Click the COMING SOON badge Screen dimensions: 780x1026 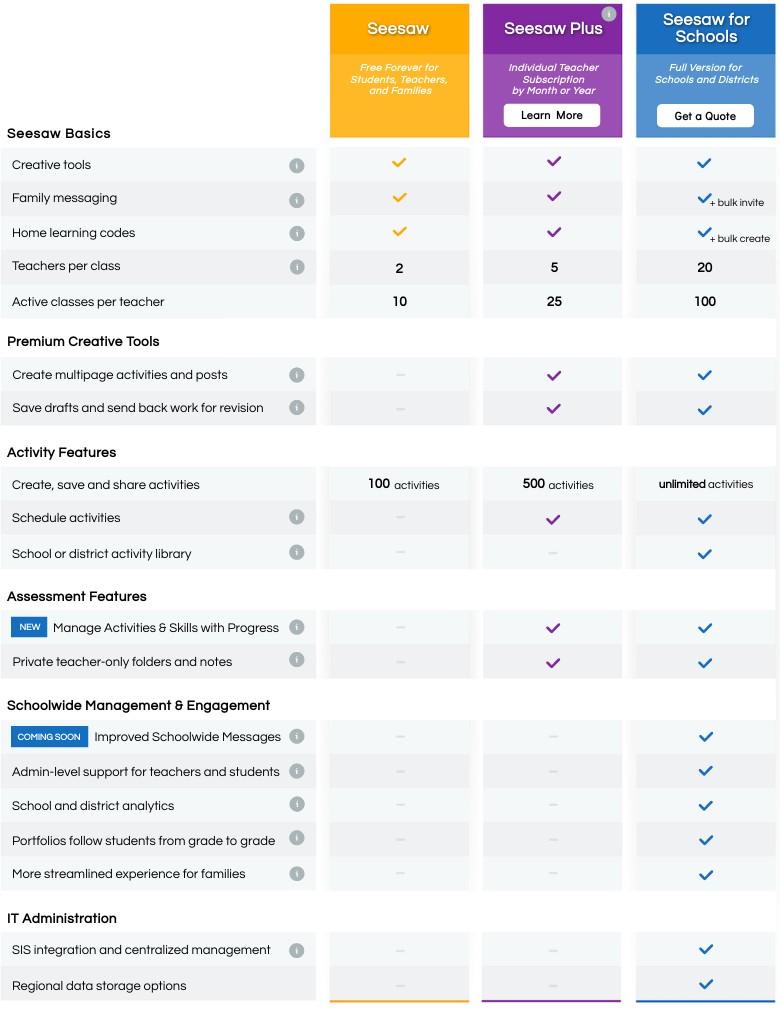point(49,737)
